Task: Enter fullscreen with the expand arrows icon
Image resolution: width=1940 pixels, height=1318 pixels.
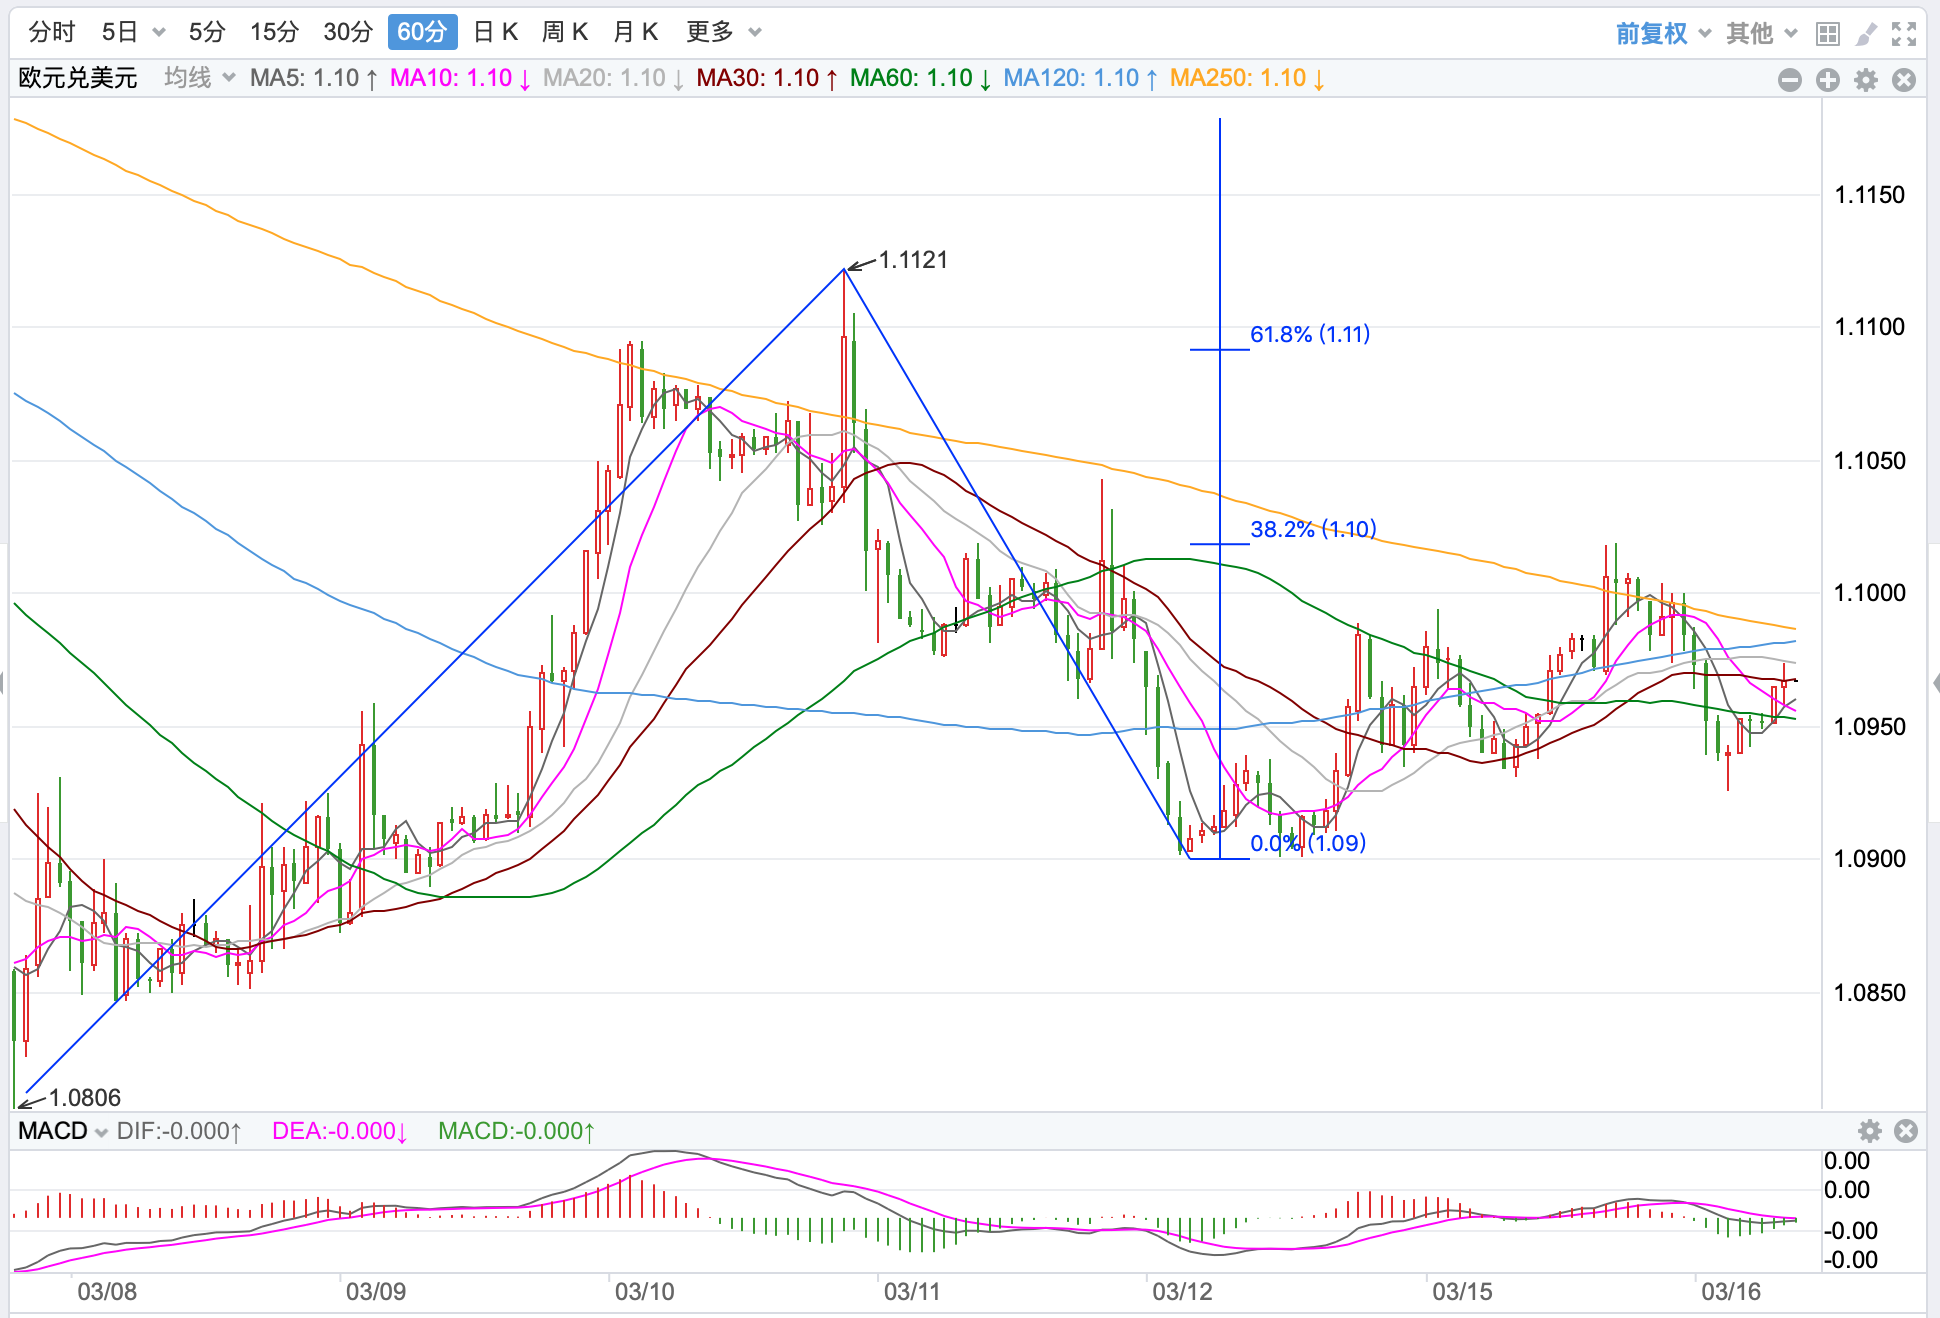Action: [x=1904, y=34]
